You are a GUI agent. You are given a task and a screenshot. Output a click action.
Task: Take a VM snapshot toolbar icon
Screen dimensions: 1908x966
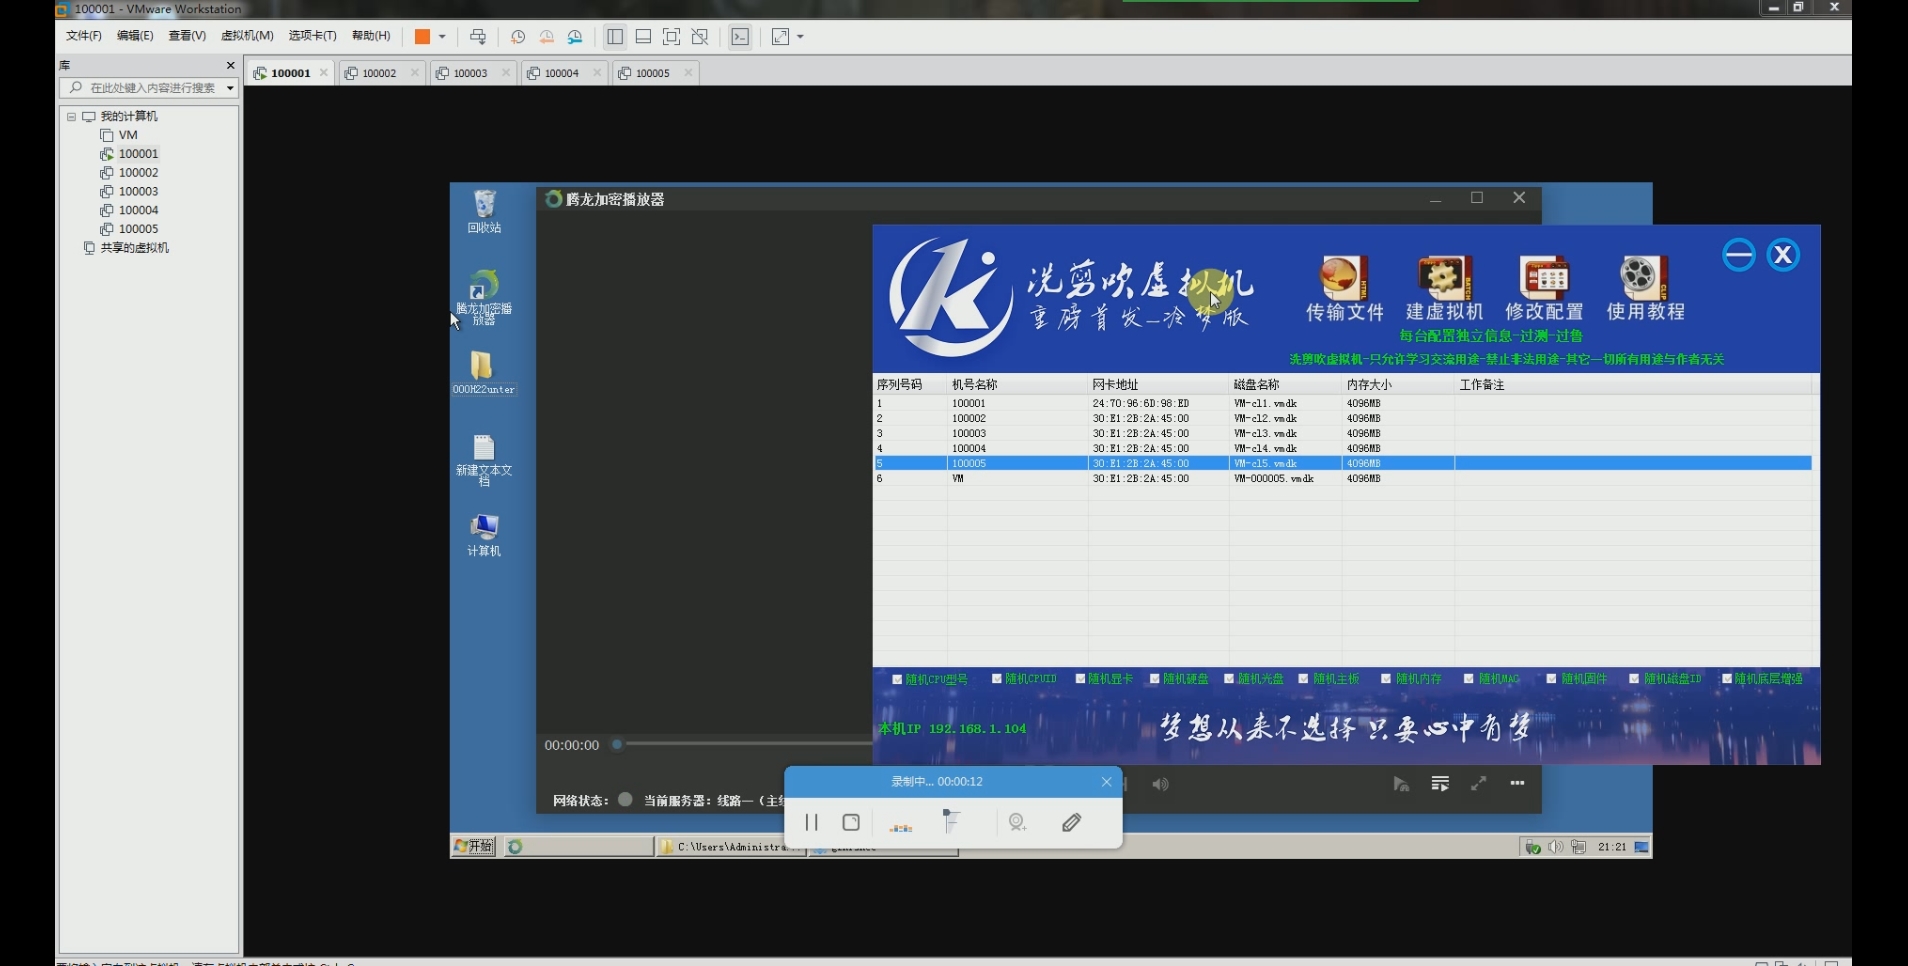[x=518, y=37]
